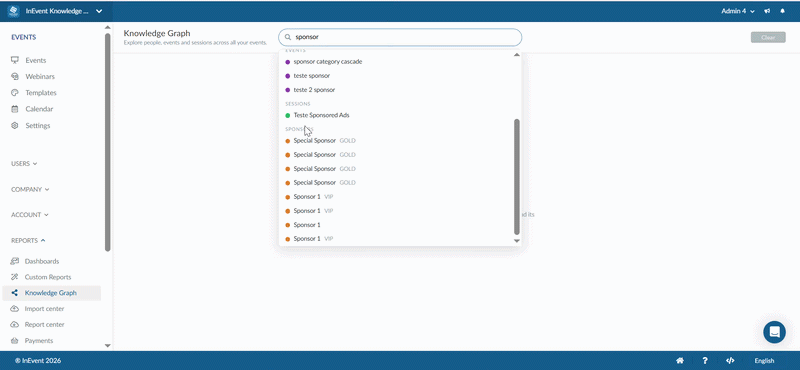
Task: Open Templates from the sidebar
Action: coord(41,93)
